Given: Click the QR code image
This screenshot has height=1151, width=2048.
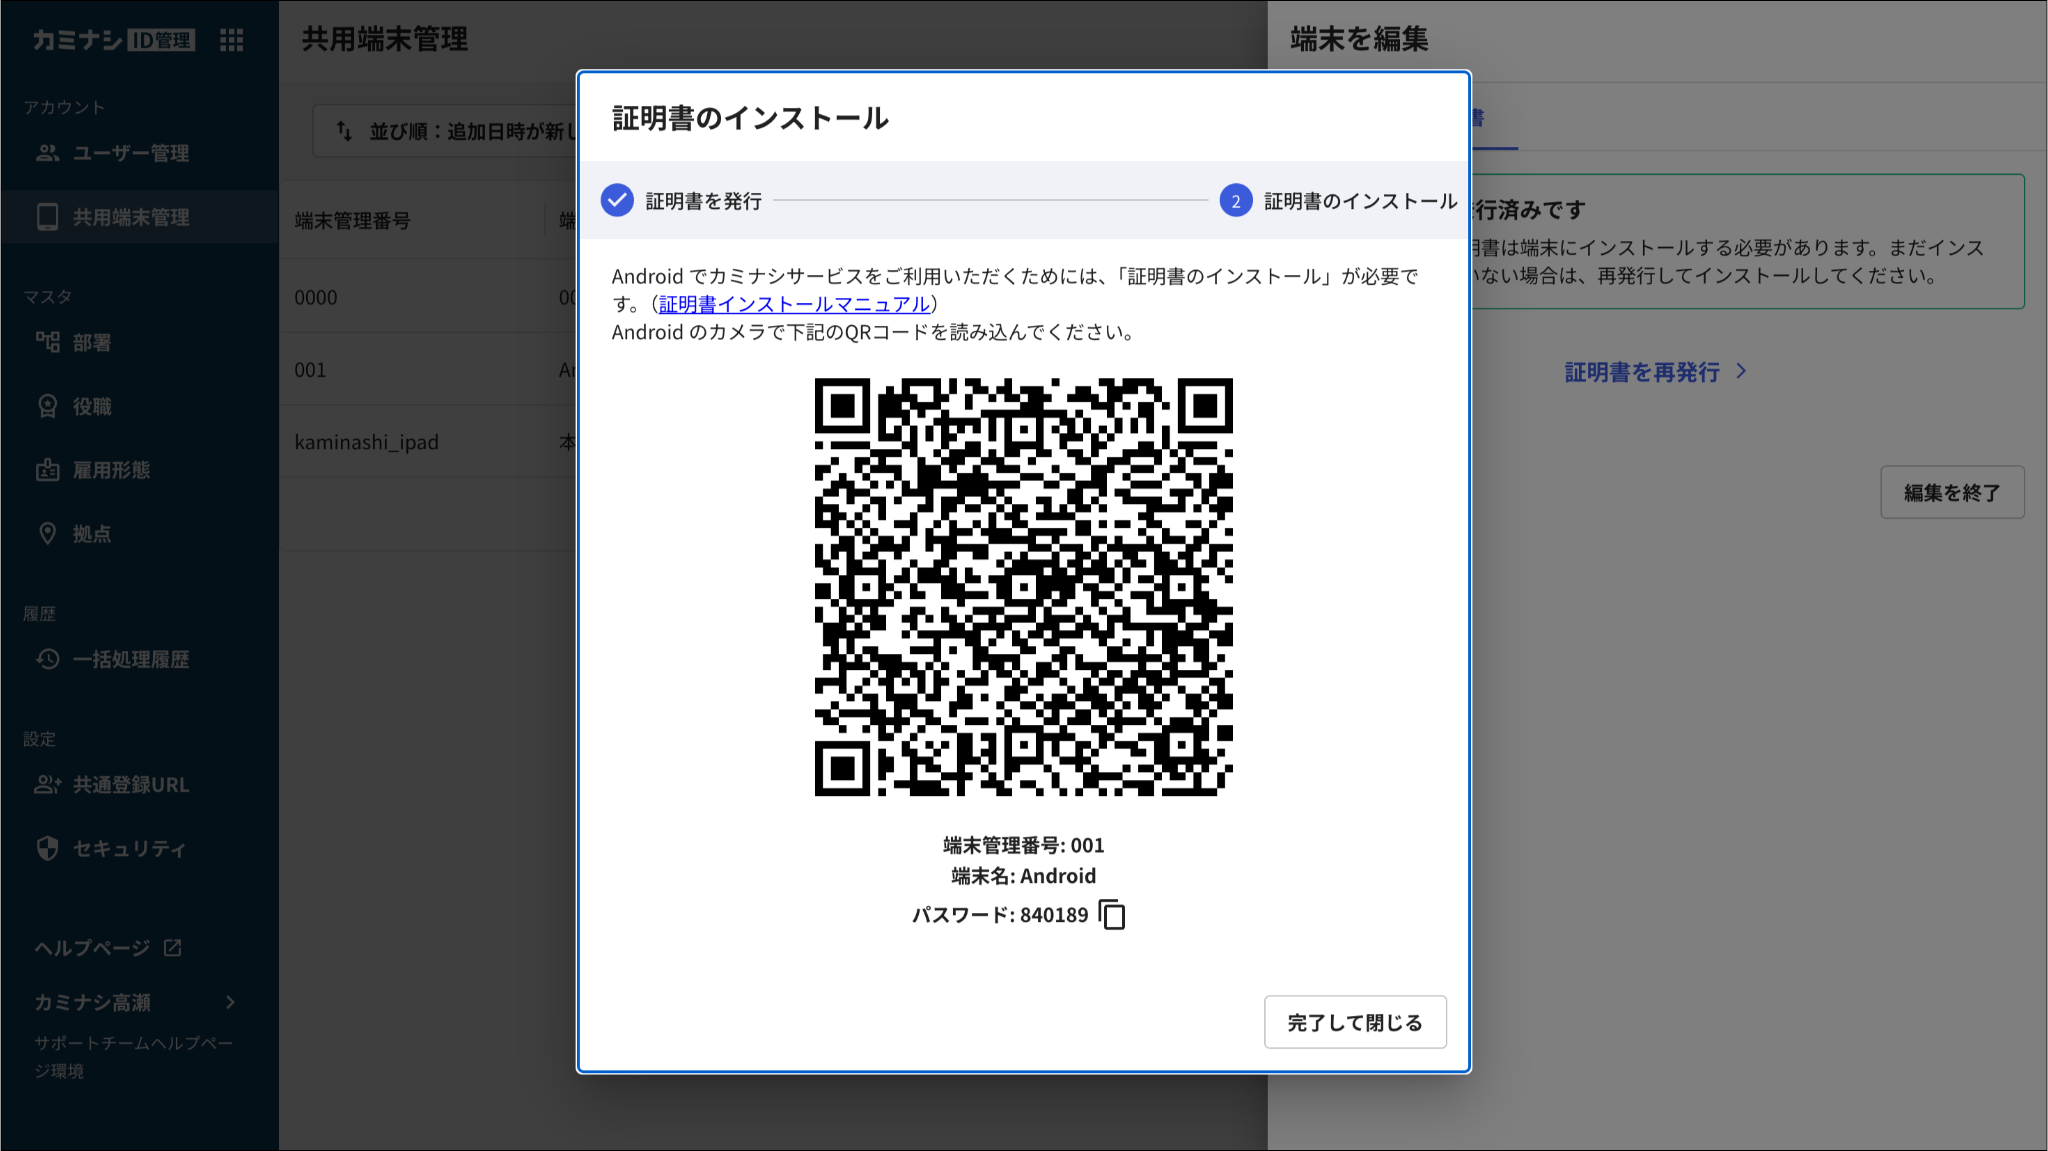Looking at the screenshot, I should click(1023, 587).
